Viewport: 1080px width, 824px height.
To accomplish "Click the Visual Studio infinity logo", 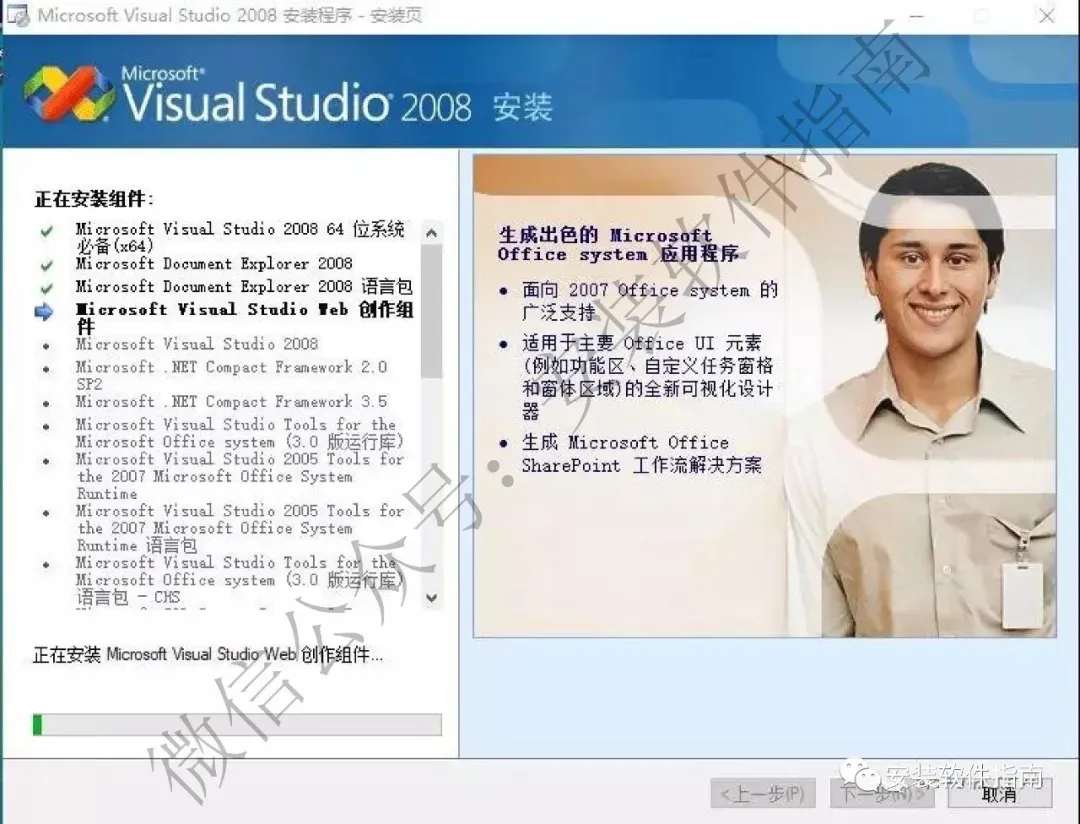I will click(x=68, y=93).
